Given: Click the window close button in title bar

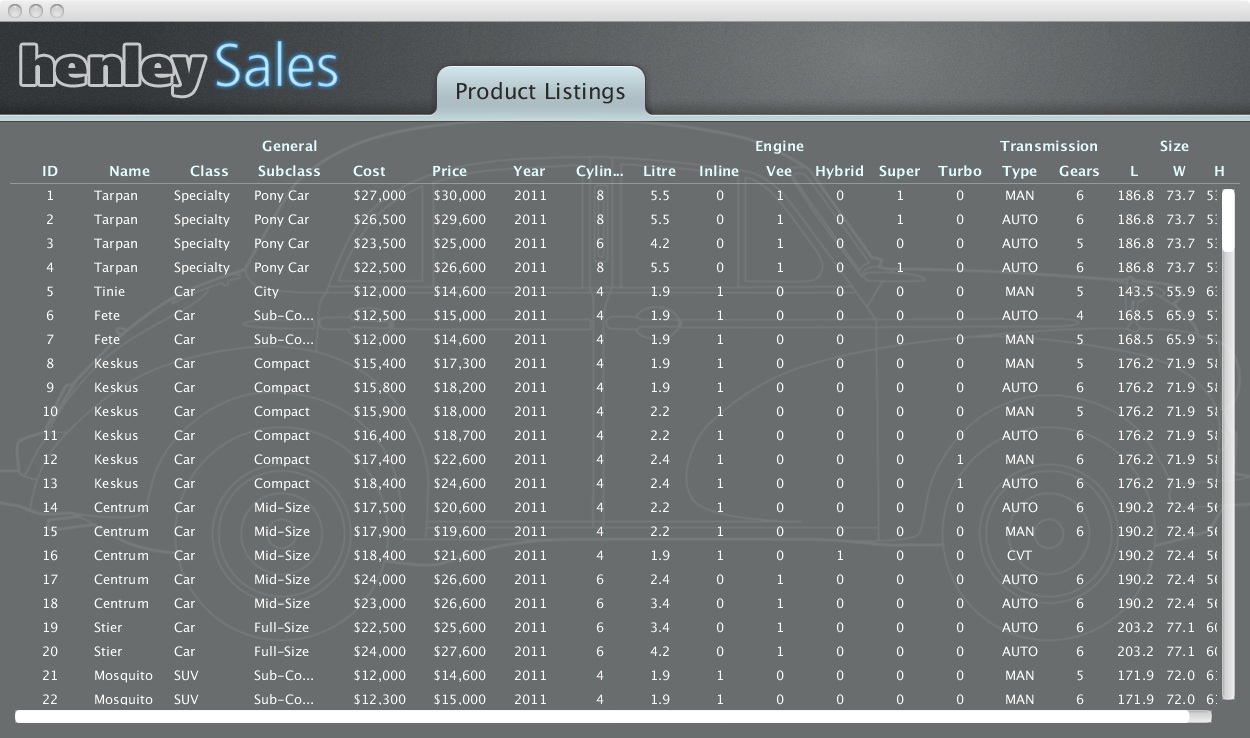Looking at the screenshot, I should pyautogui.click(x=15, y=10).
